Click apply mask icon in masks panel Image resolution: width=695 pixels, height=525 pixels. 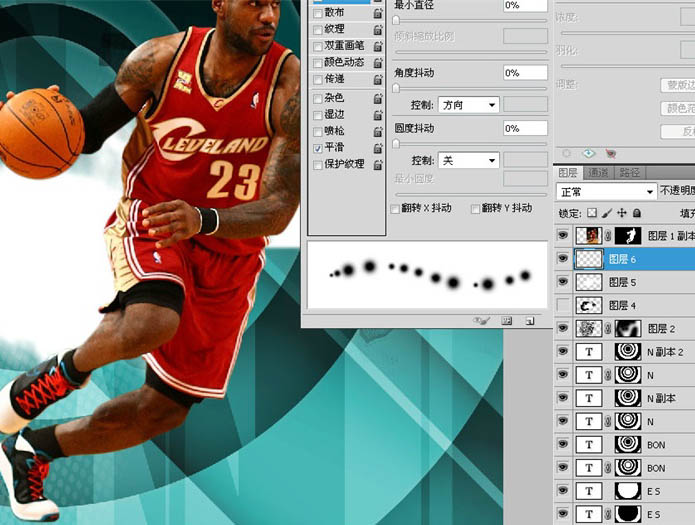(x=589, y=153)
